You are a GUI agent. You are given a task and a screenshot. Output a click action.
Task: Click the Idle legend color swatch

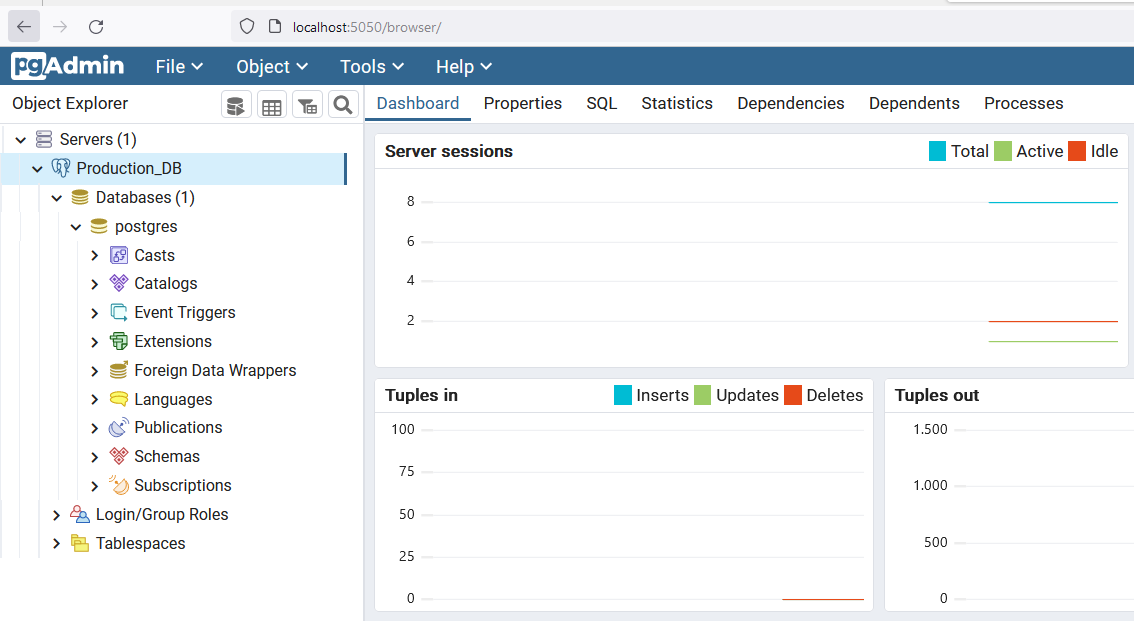click(1077, 152)
